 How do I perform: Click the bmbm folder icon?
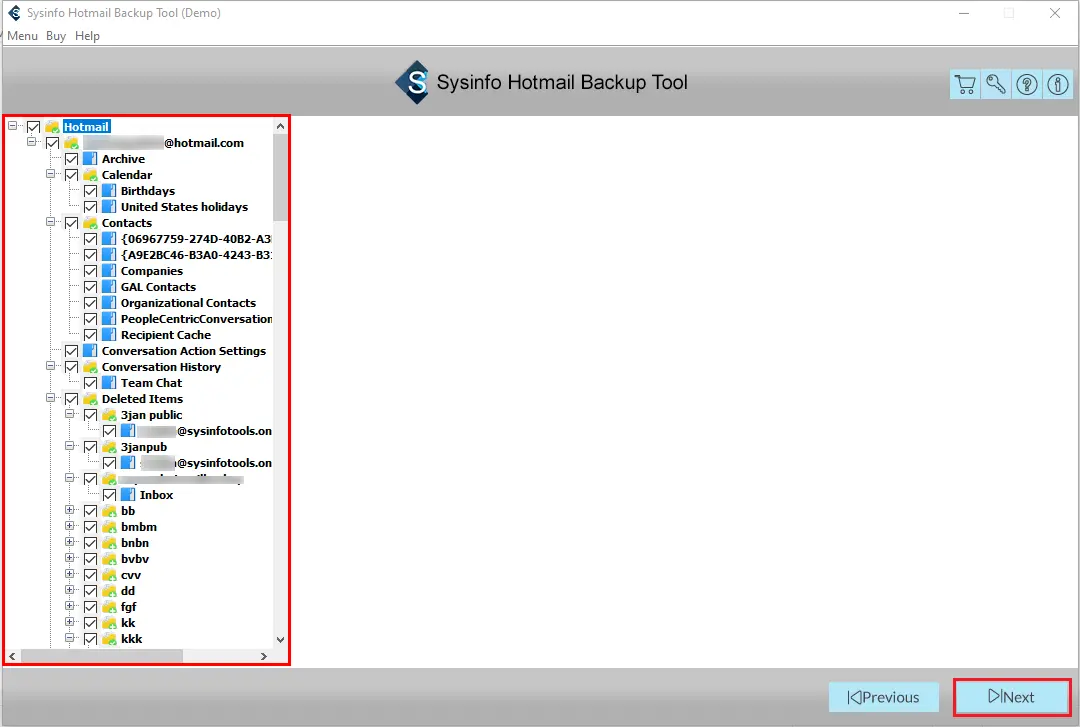pos(109,526)
